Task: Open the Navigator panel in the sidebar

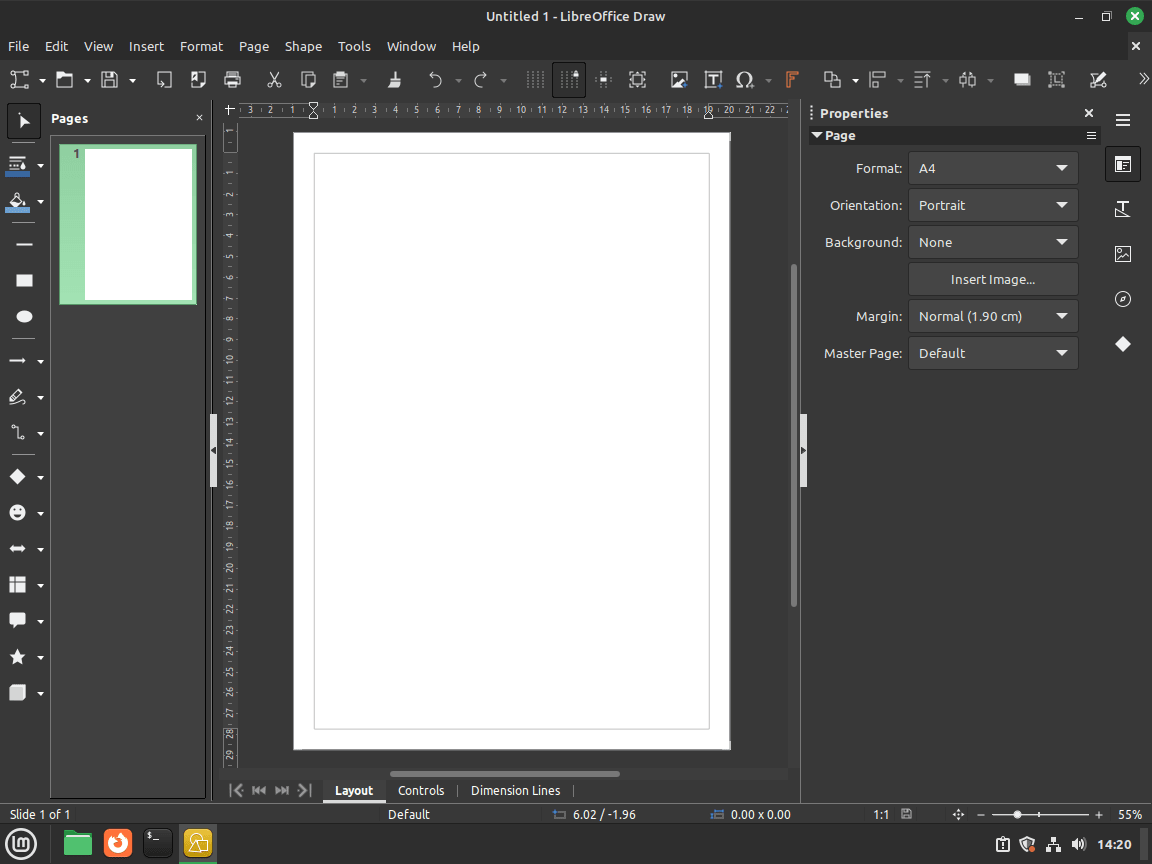Action: pos(1122,299)
